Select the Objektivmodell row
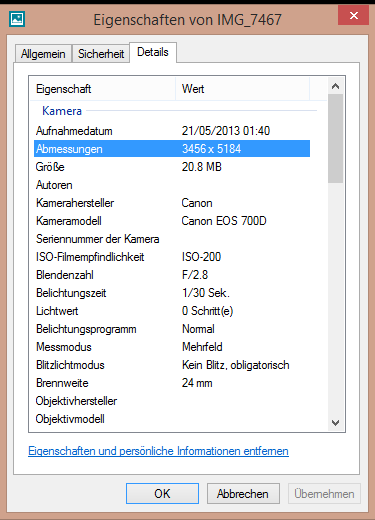Screen dimensions: 375x520 172,419
